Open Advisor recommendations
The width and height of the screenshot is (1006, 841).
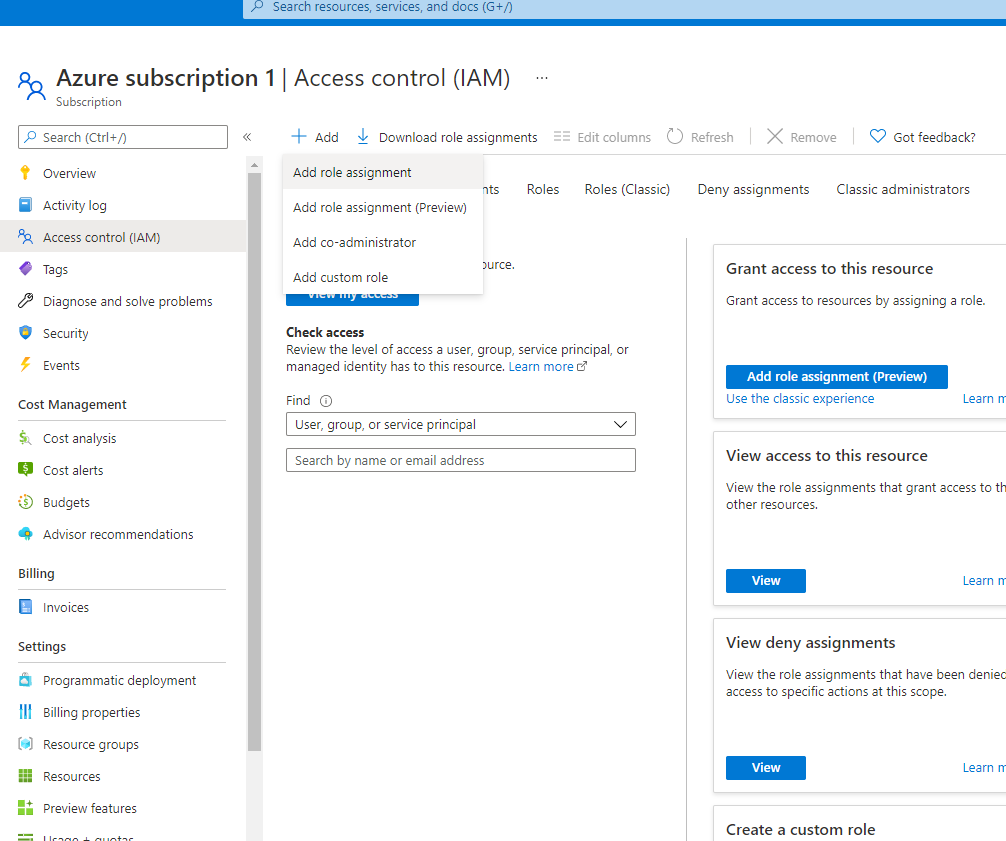click(117, 534)
